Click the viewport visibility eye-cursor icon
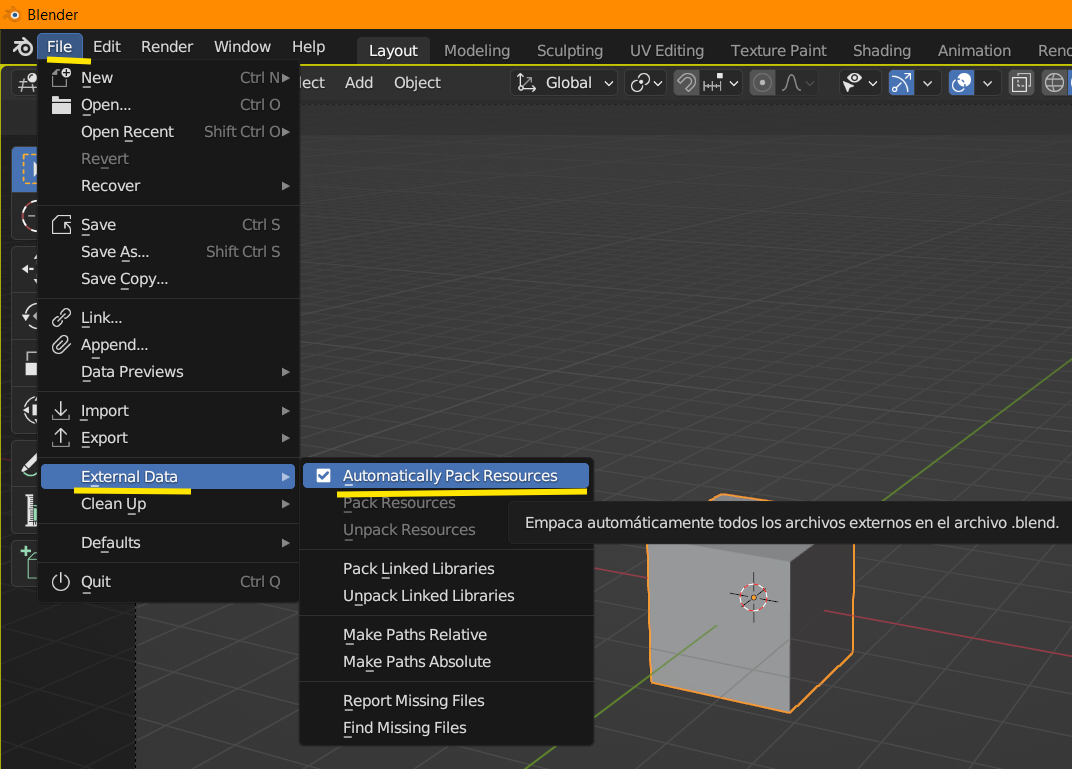 (x=852, y=83)
